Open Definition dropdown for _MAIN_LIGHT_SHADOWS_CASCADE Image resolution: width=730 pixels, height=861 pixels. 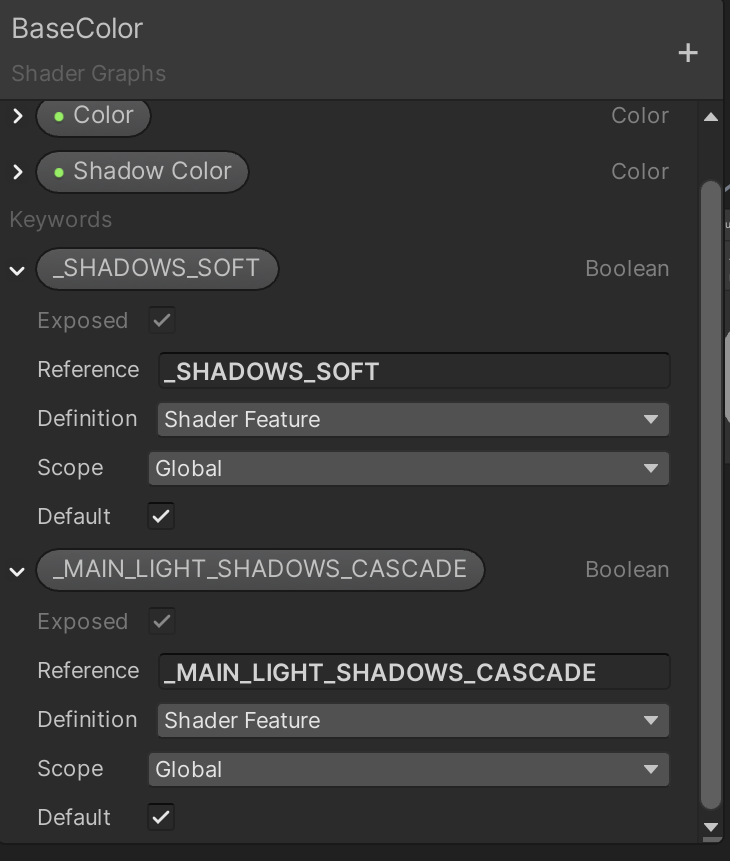coord(412,720)
